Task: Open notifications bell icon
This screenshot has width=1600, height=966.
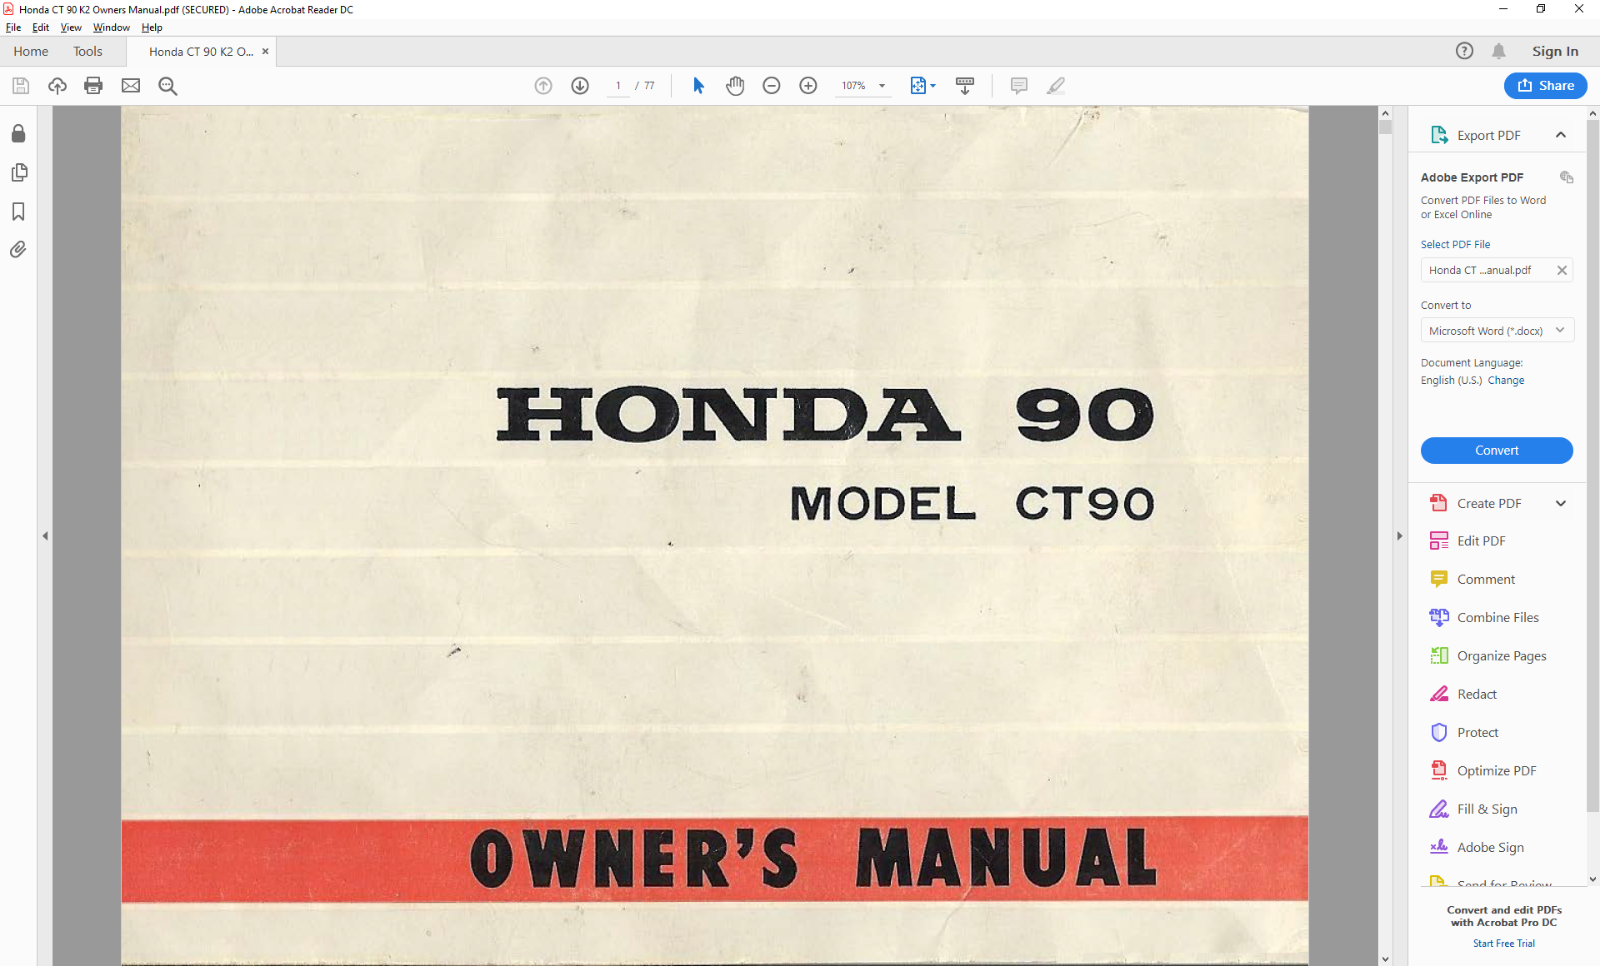Action: (x=1498, y=51)
